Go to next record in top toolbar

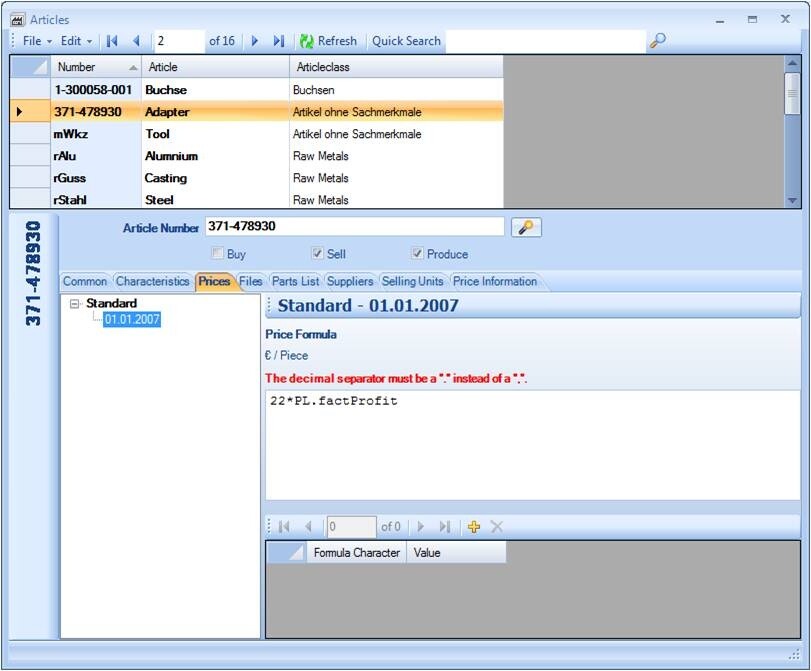pos(254,41)
